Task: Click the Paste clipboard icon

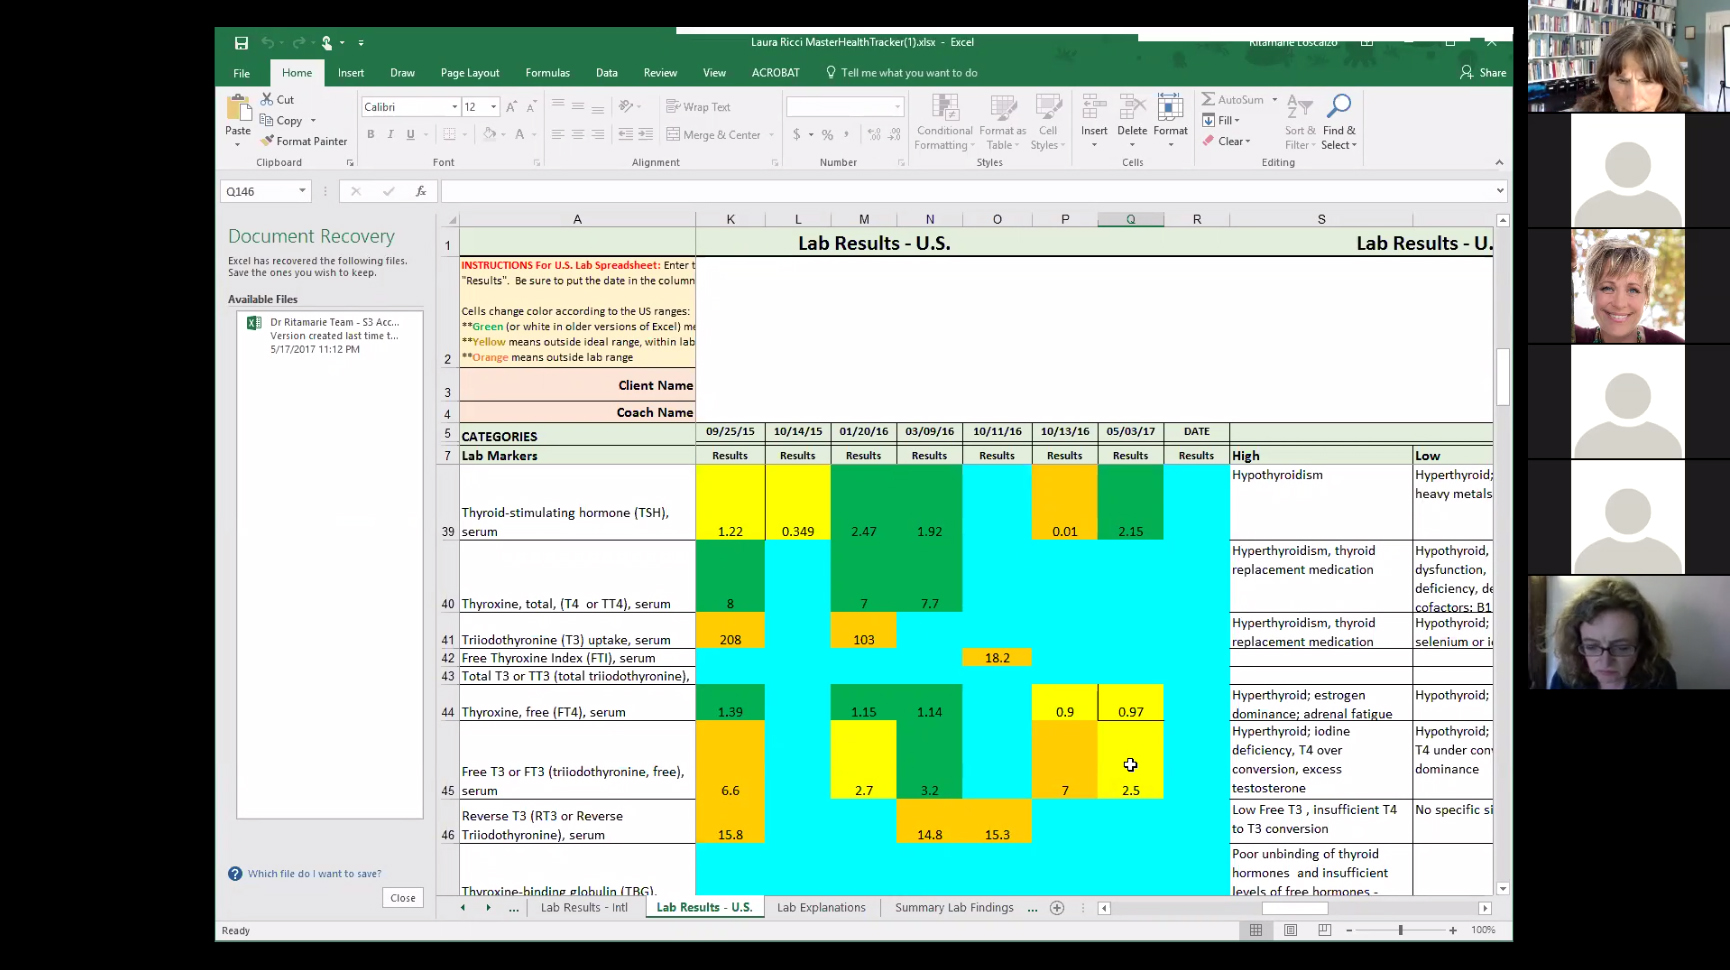Action: pyautogui.click(x=238, y=108)
